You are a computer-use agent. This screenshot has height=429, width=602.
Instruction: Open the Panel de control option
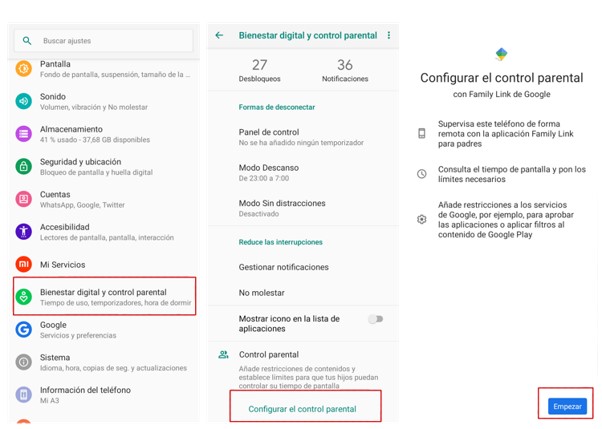coord(303,137)
